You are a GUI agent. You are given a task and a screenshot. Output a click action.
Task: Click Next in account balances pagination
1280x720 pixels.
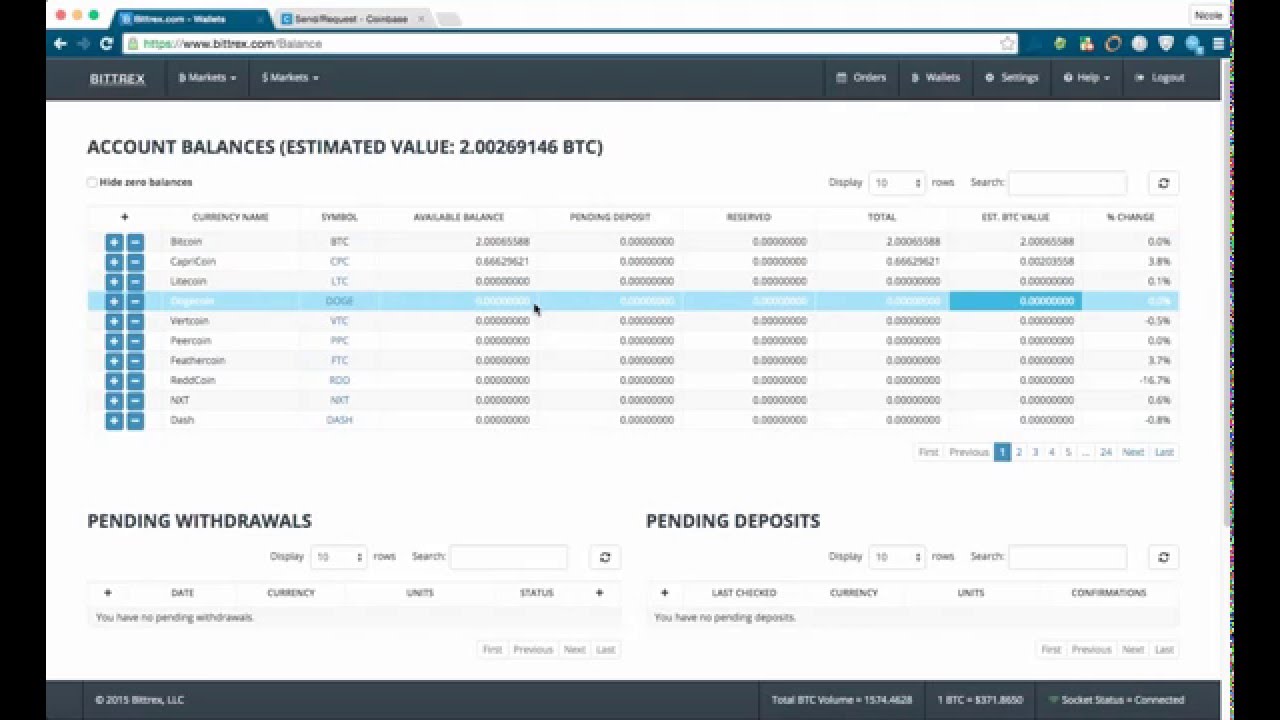pyautogui.click(x=1133, y=452)
